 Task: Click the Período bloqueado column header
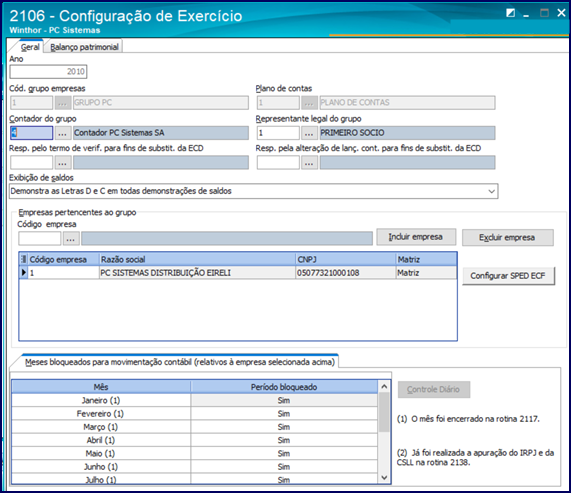(x=284, y=387)
